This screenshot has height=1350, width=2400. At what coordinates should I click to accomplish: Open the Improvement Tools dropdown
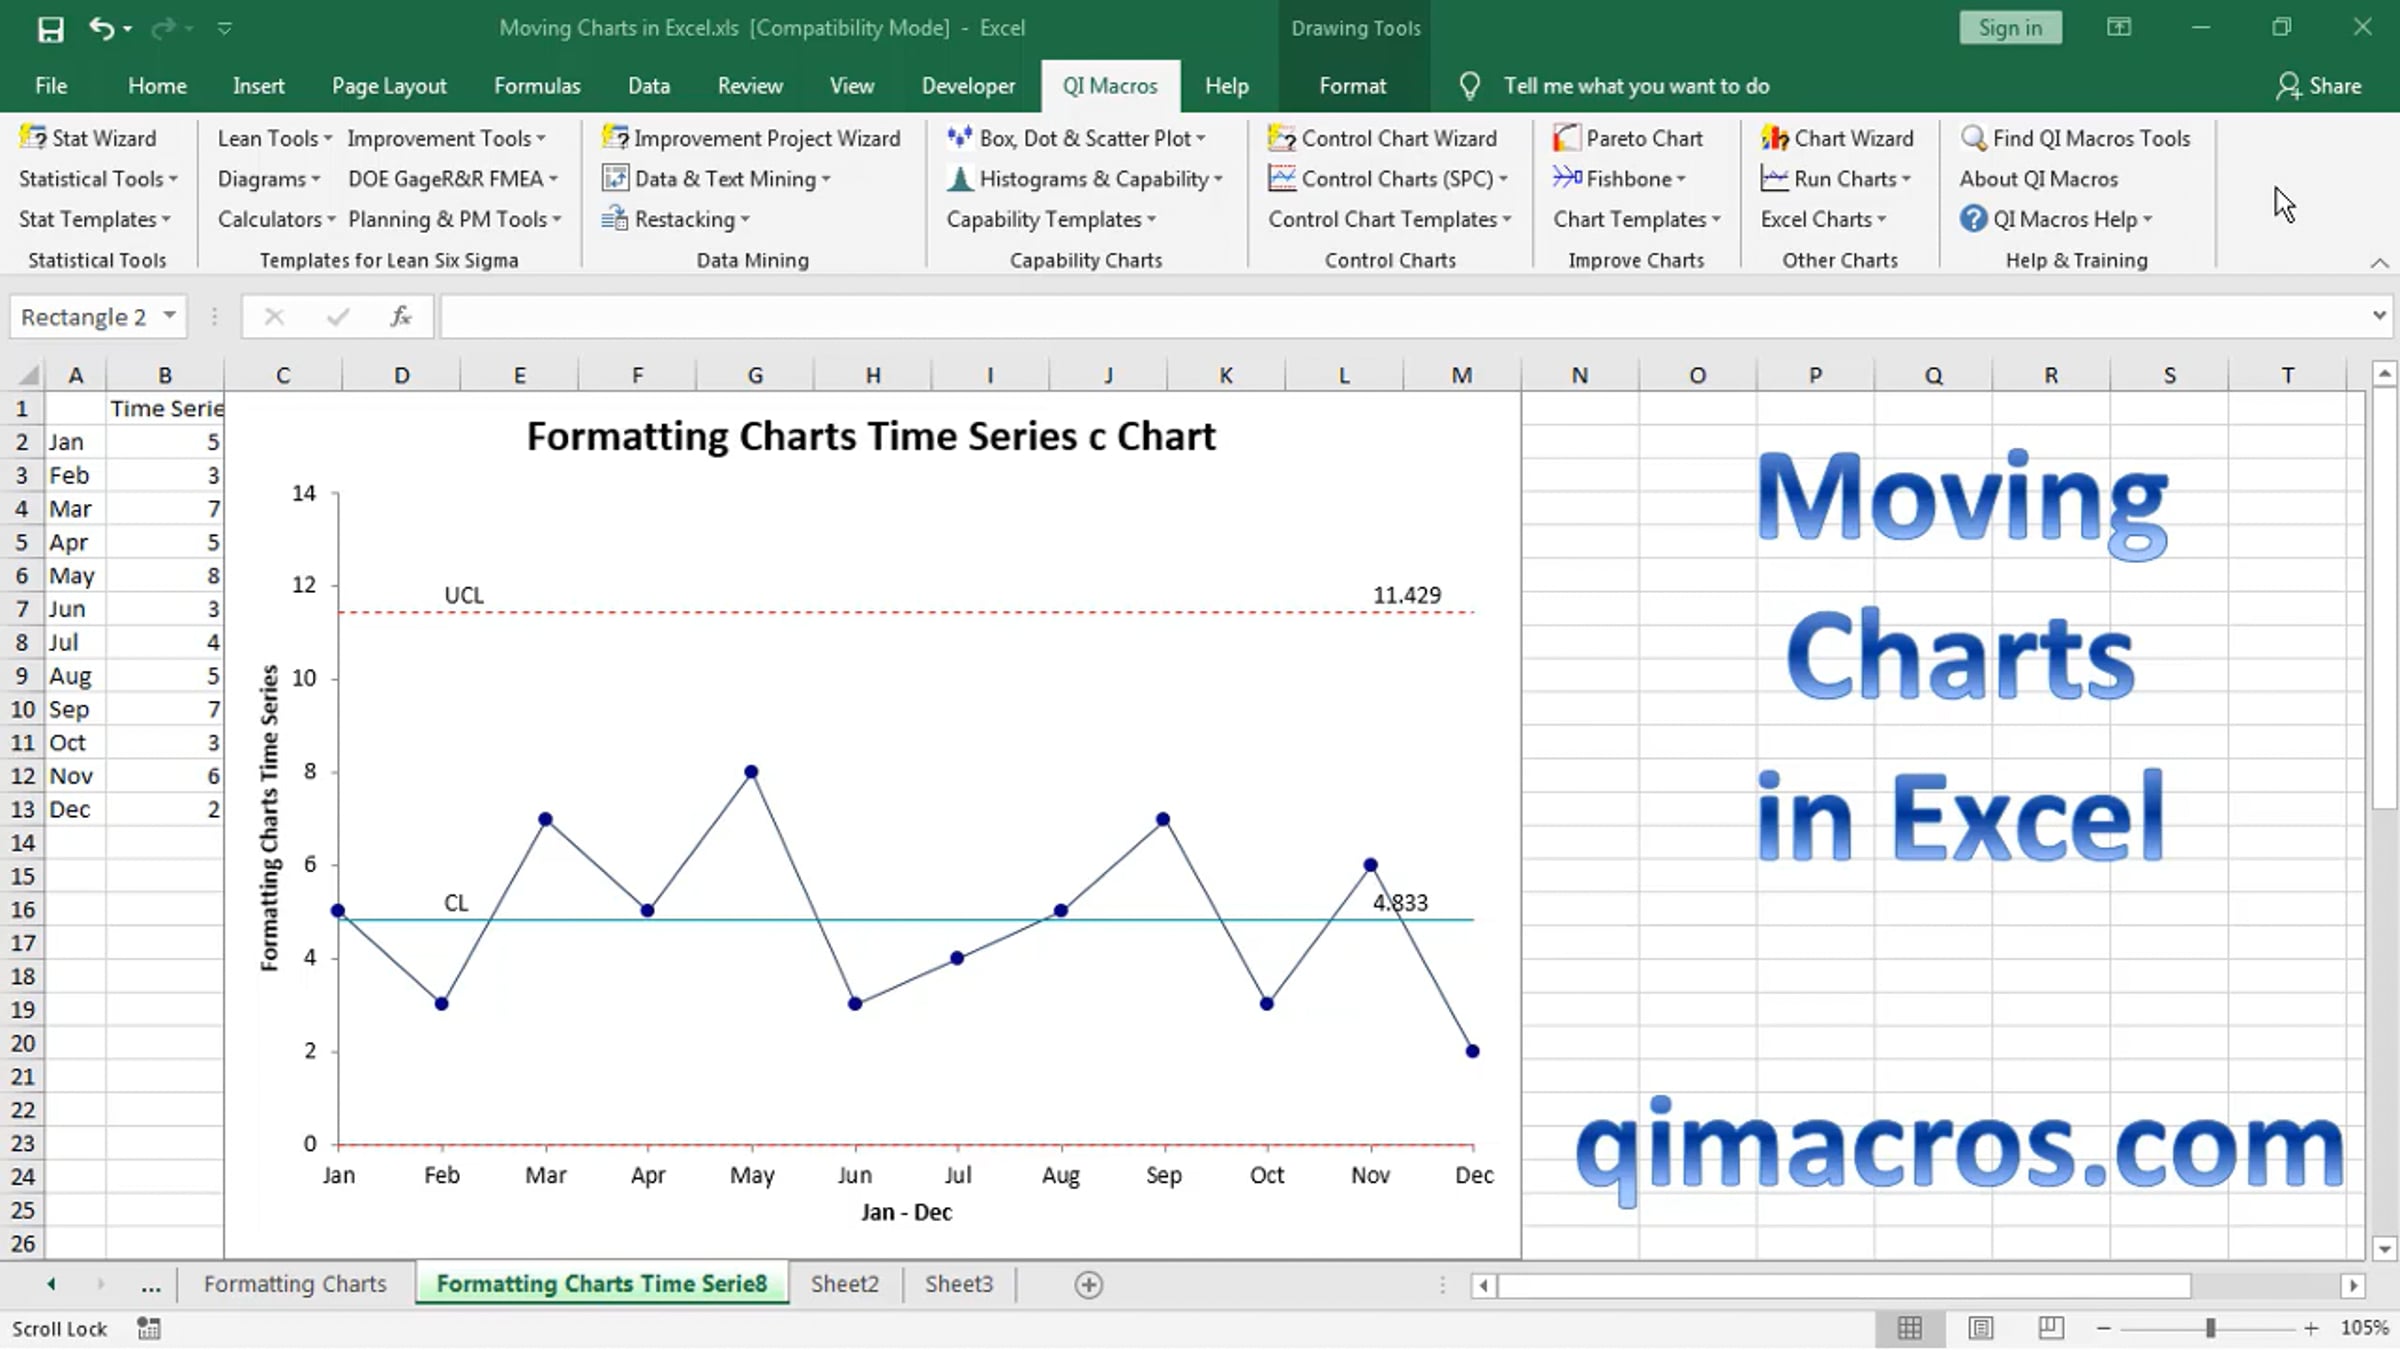pyautogui.click(x=446, y=138)
